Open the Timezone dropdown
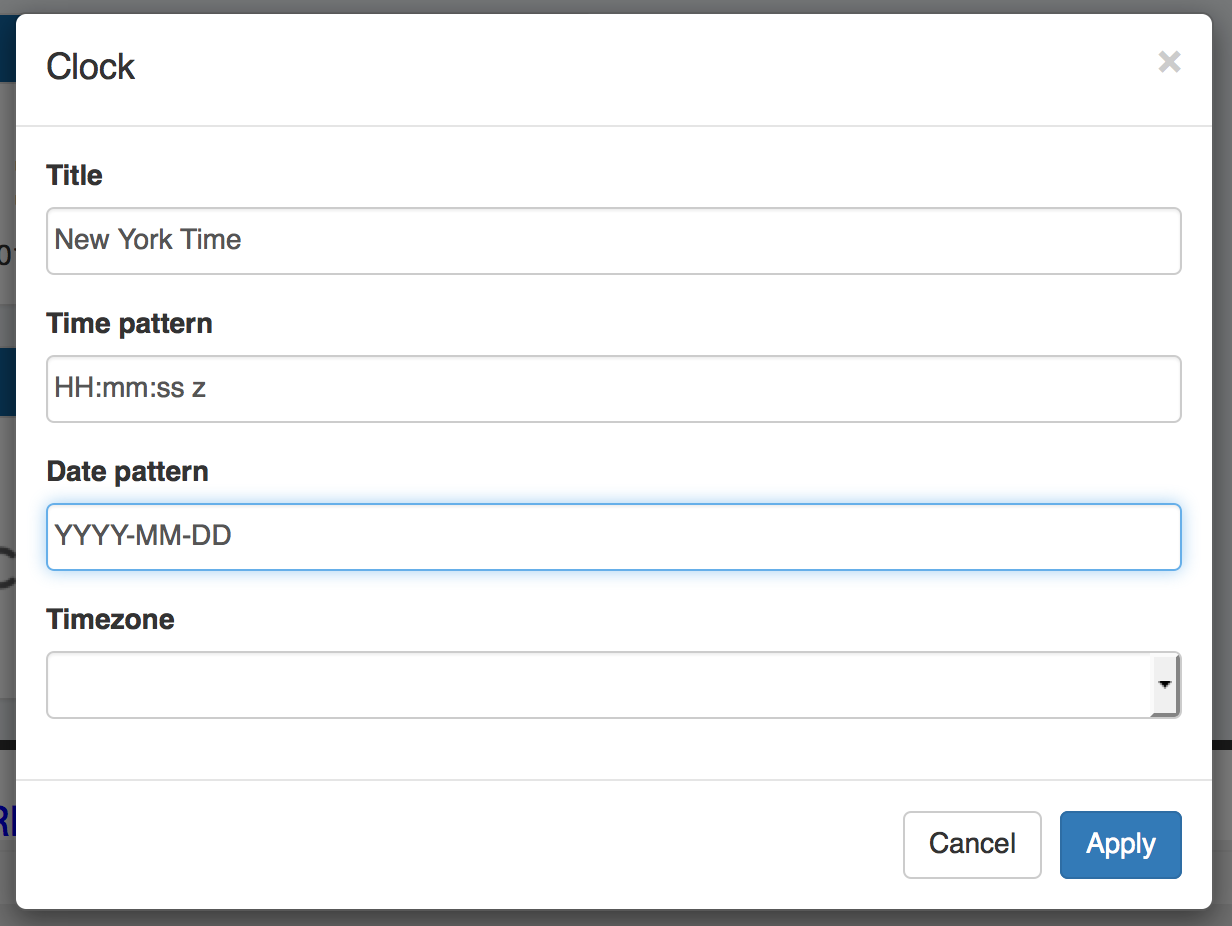Screen dimensions: 1232x926 (x=600, y=685)
